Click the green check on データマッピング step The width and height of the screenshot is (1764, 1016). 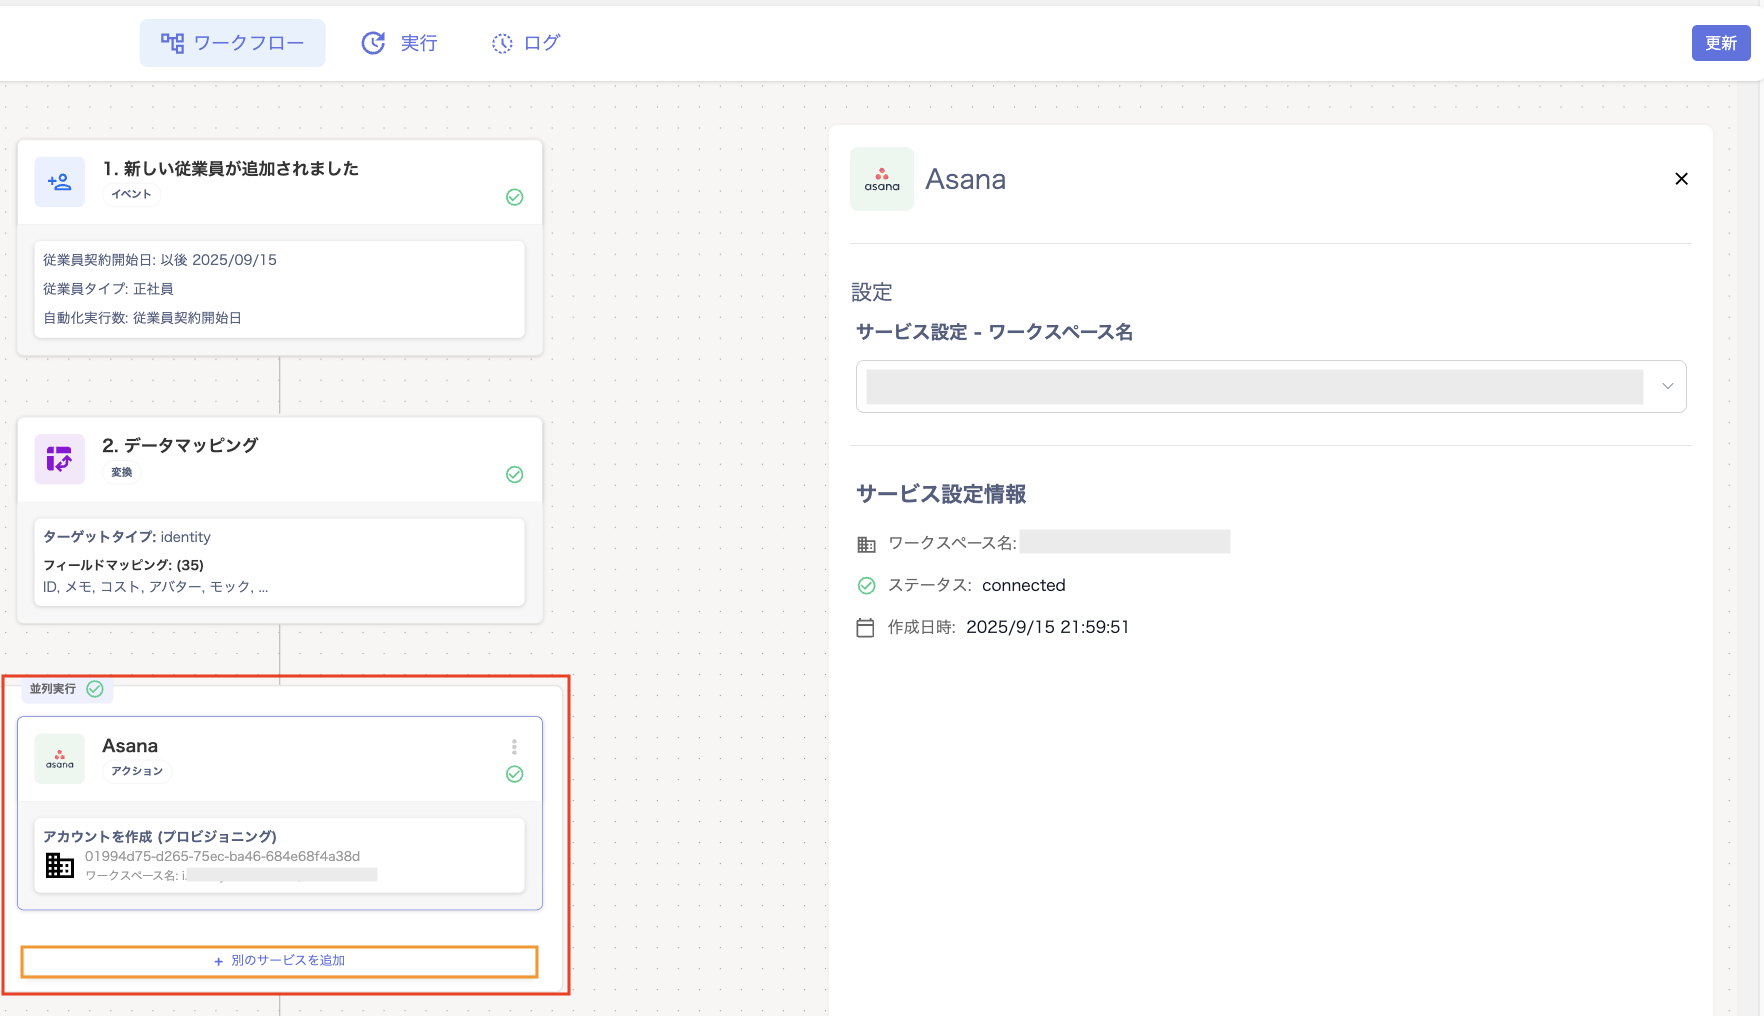[515, 474]
